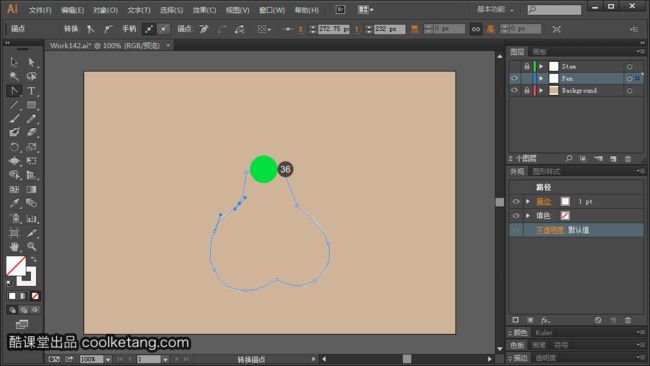This screenshot has width=650, height=366.
Task: Click the link width and height icon
Action: 475,29
